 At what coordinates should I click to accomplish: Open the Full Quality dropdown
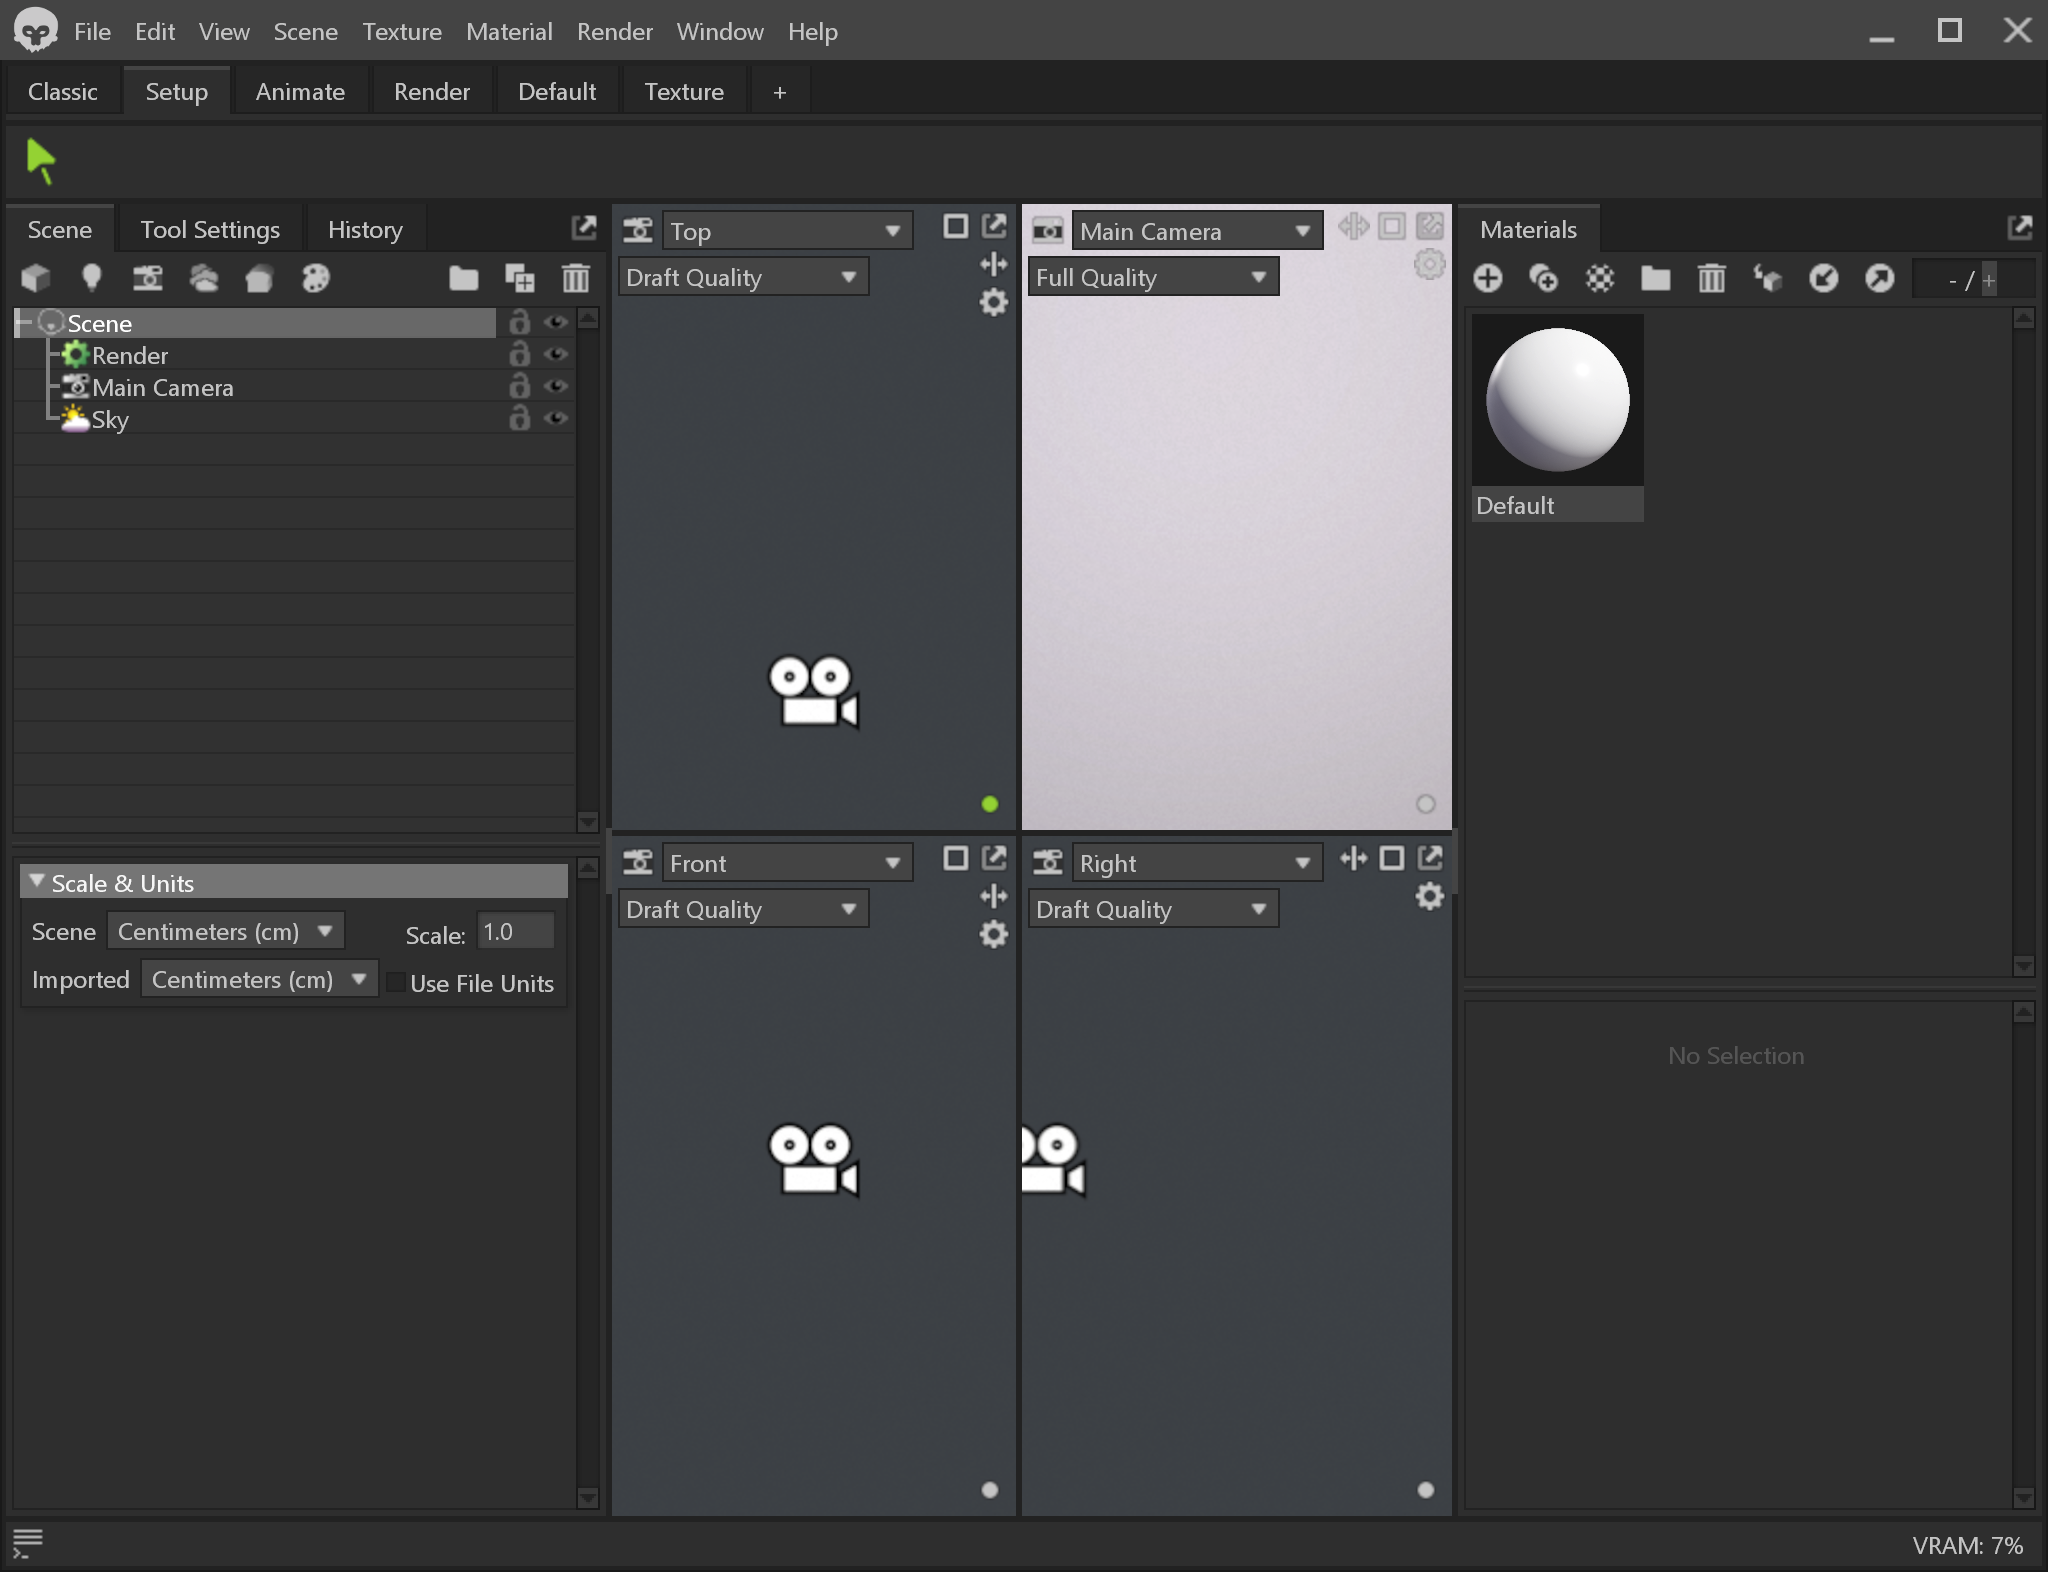coord(1152,277)
